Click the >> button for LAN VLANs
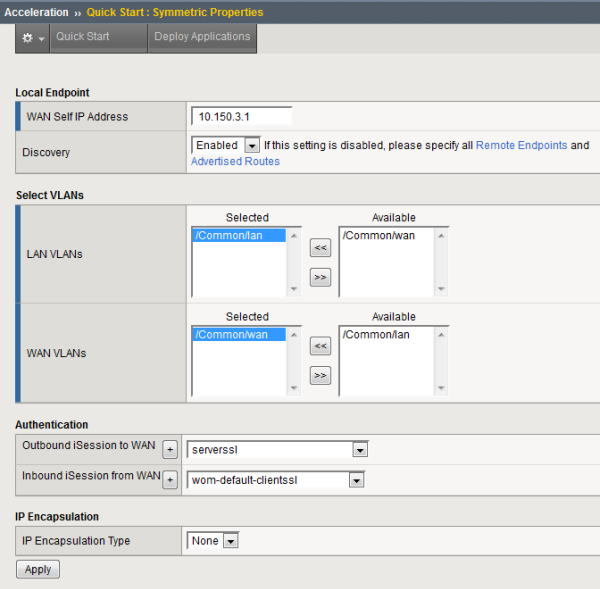600x589 pixels. tap(320, 277)
